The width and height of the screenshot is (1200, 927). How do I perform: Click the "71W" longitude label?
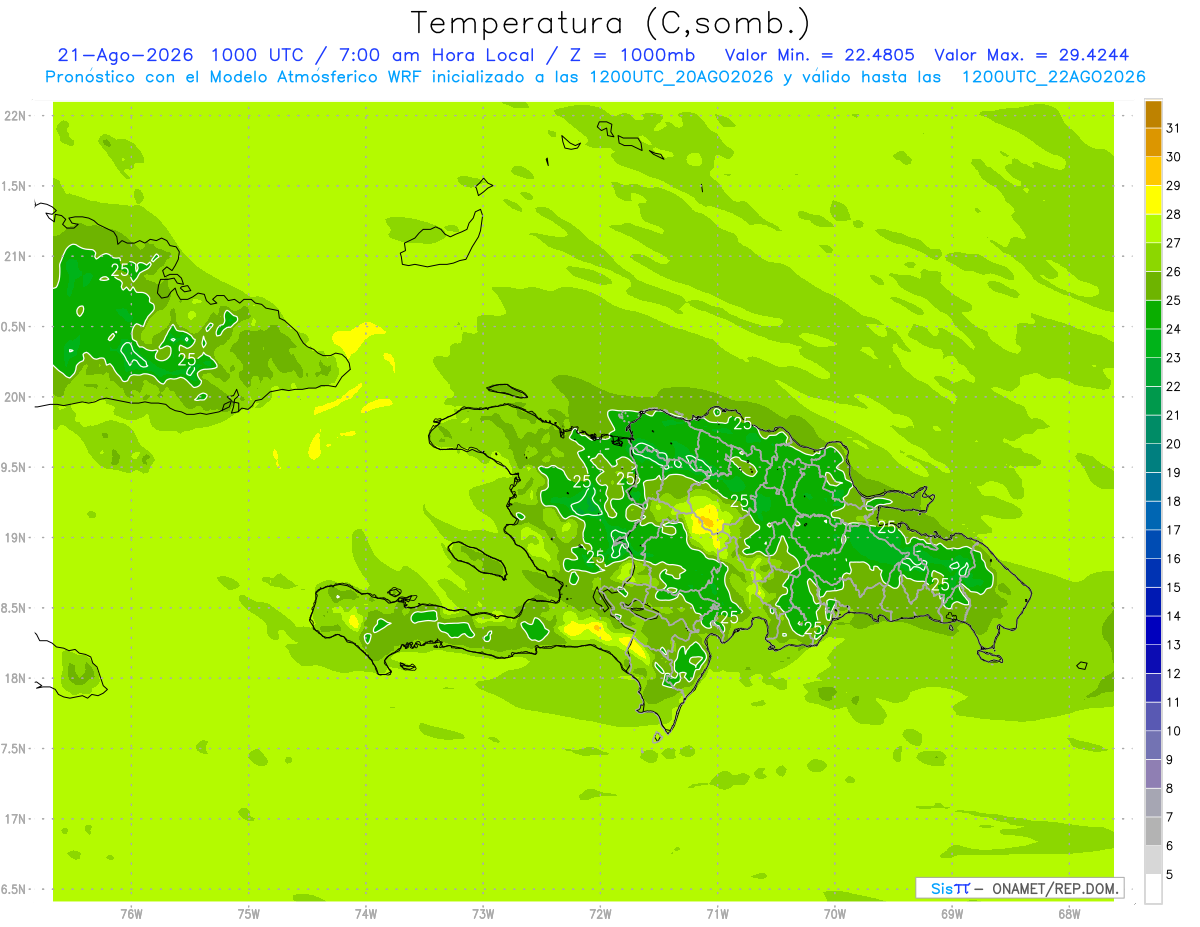coord(717,913)
